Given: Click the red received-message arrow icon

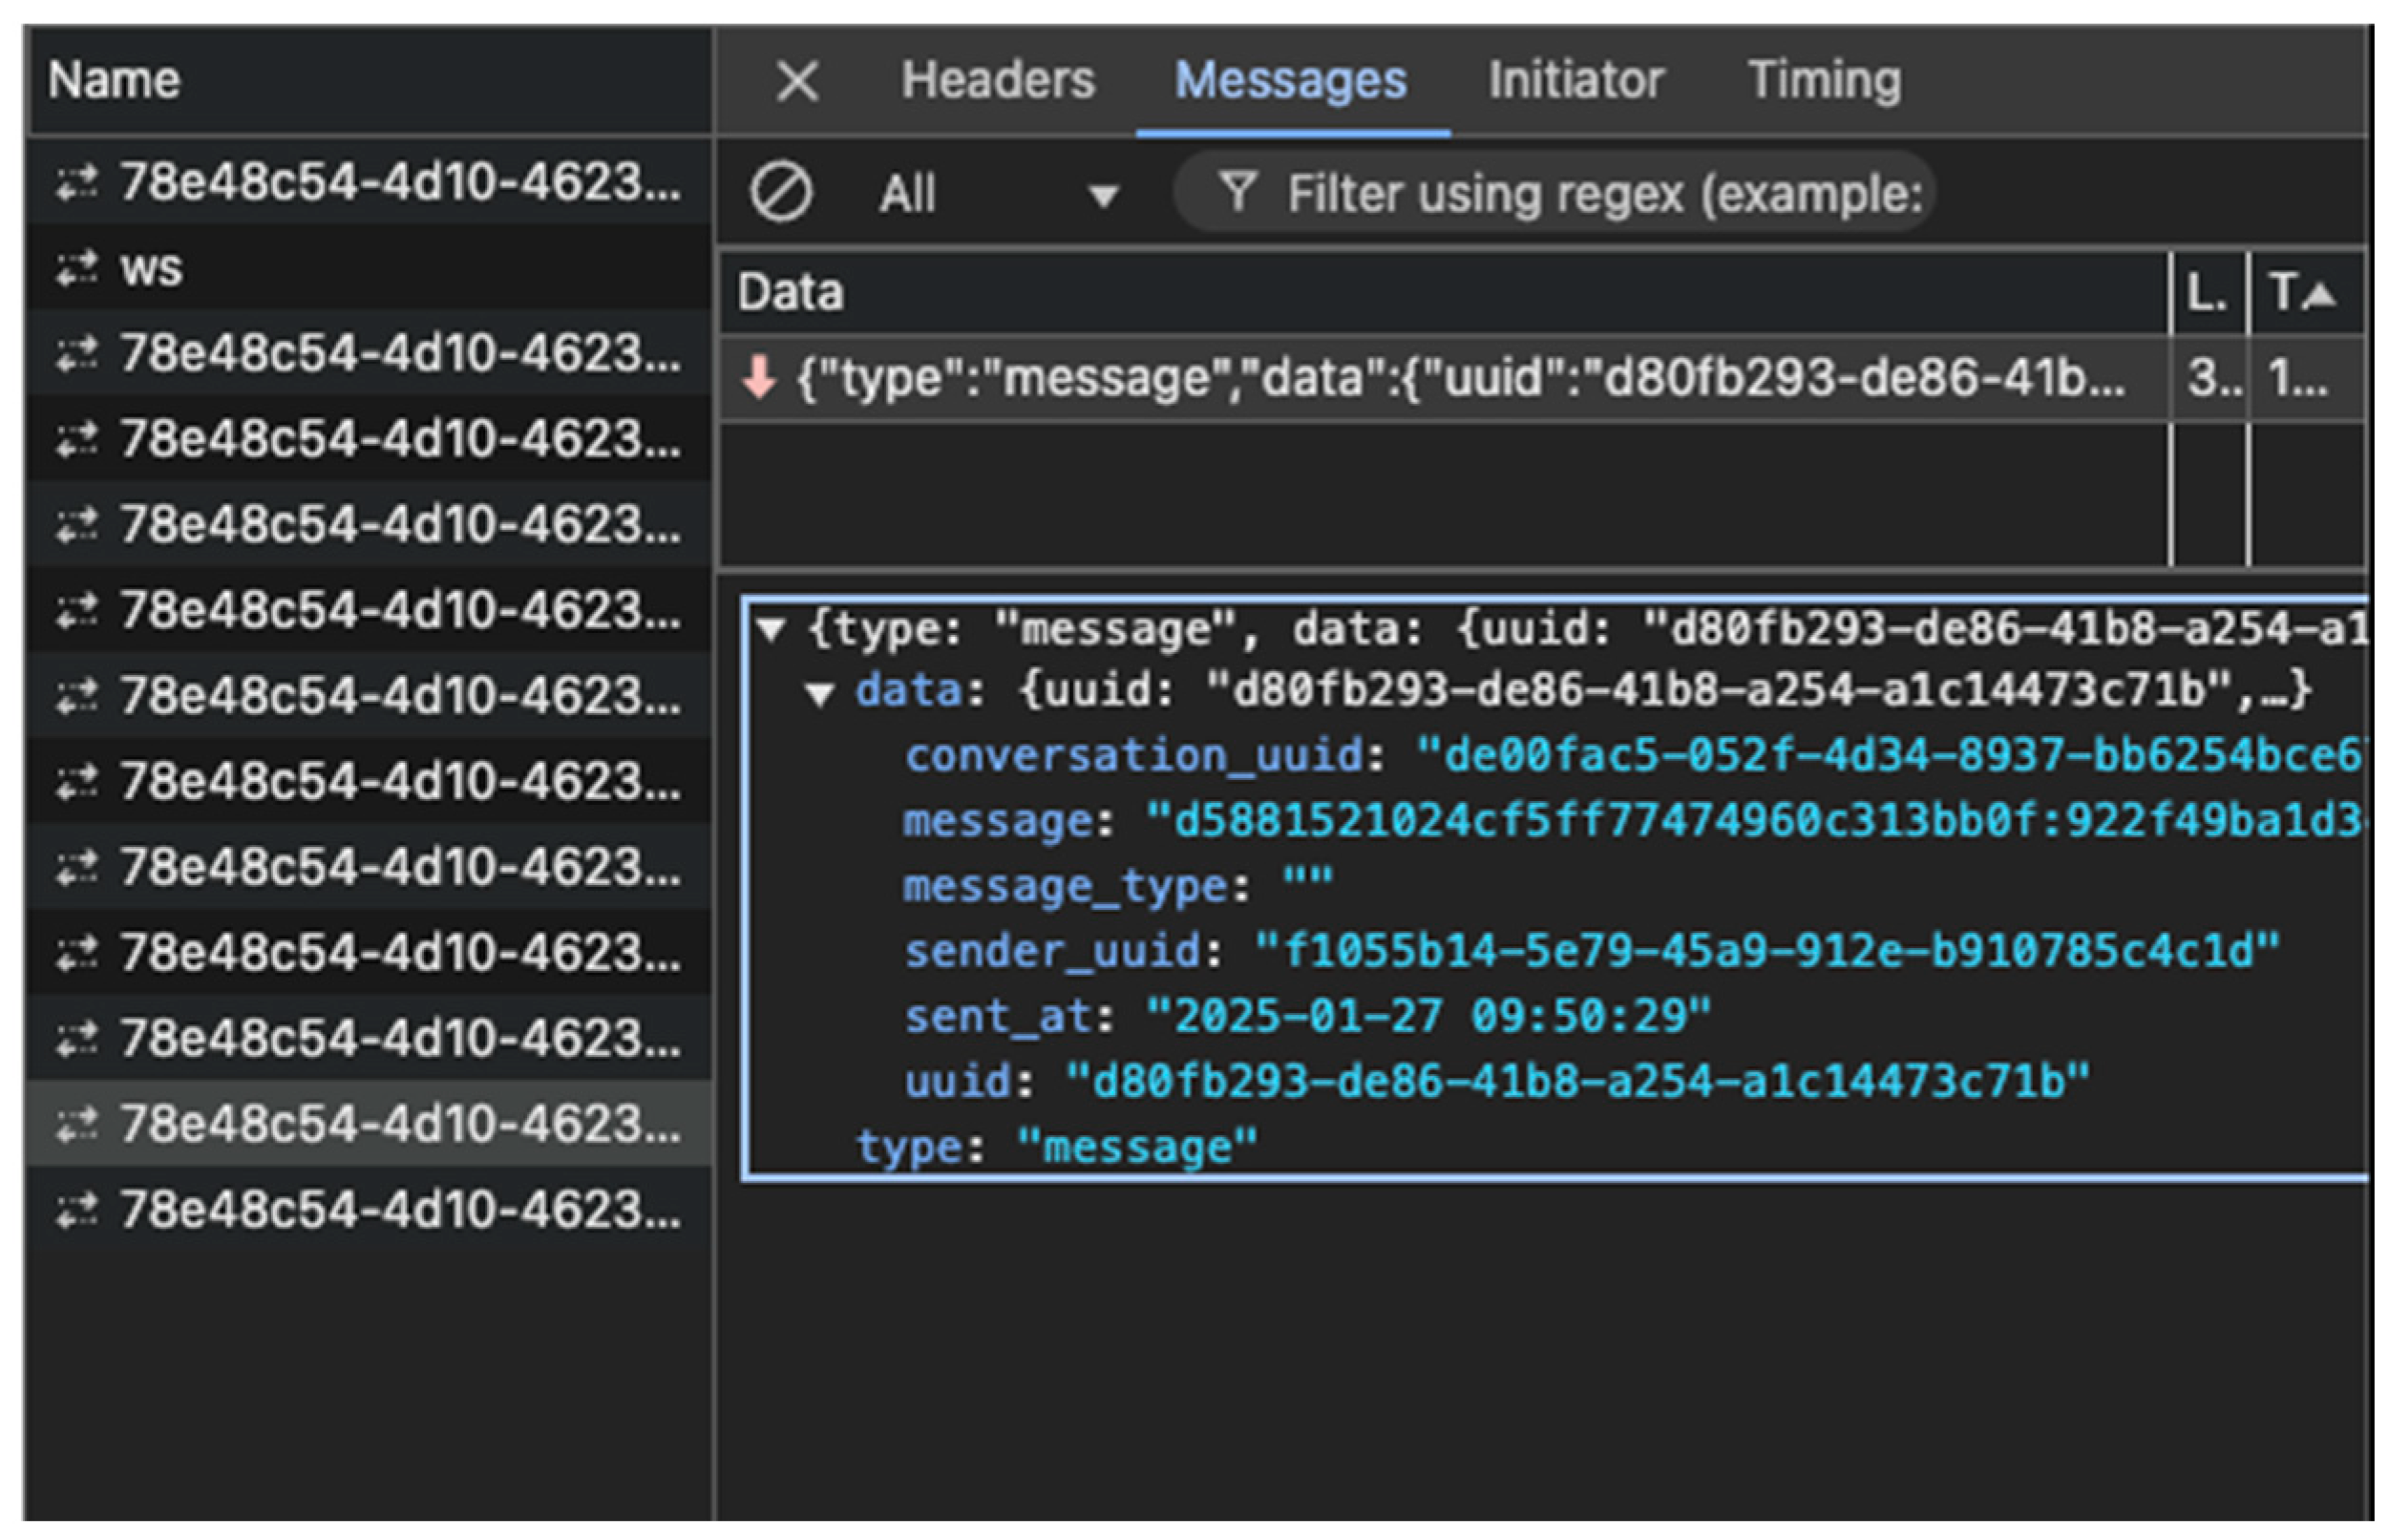Looking at the screenshot, I should click(x=759, y=379).
